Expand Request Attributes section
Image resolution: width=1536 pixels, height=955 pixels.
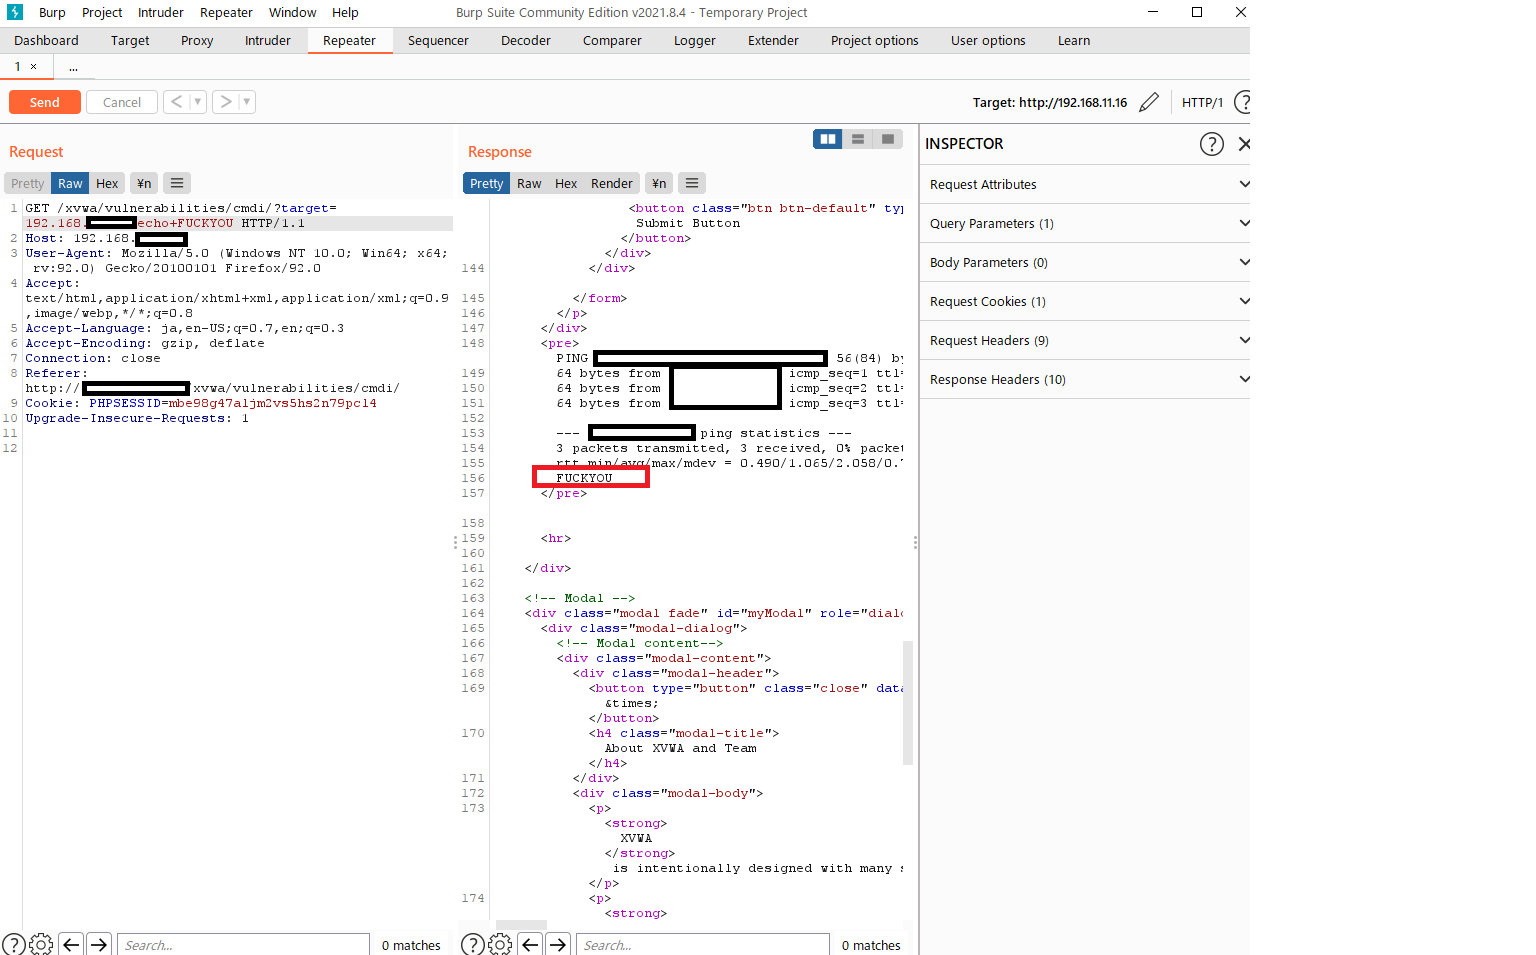pyautogui.click(x=1085, y=184)
